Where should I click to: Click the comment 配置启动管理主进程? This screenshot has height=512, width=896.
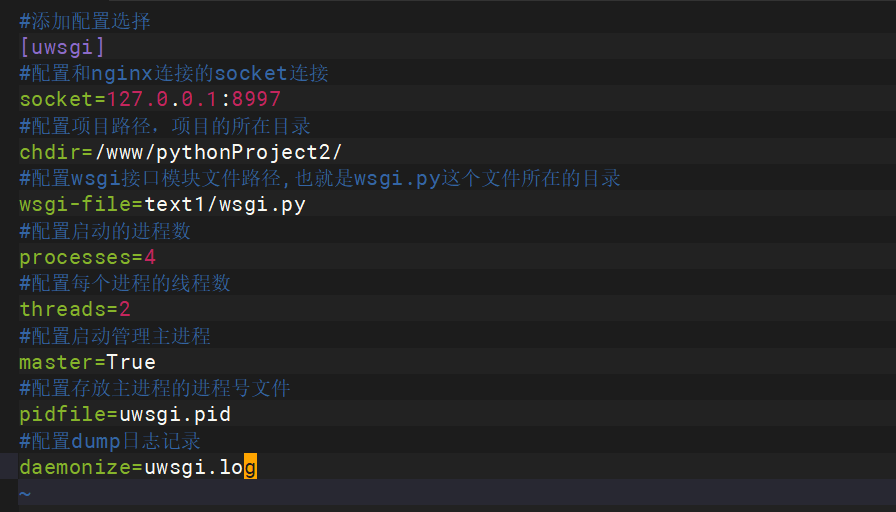[x=115, y=335]
